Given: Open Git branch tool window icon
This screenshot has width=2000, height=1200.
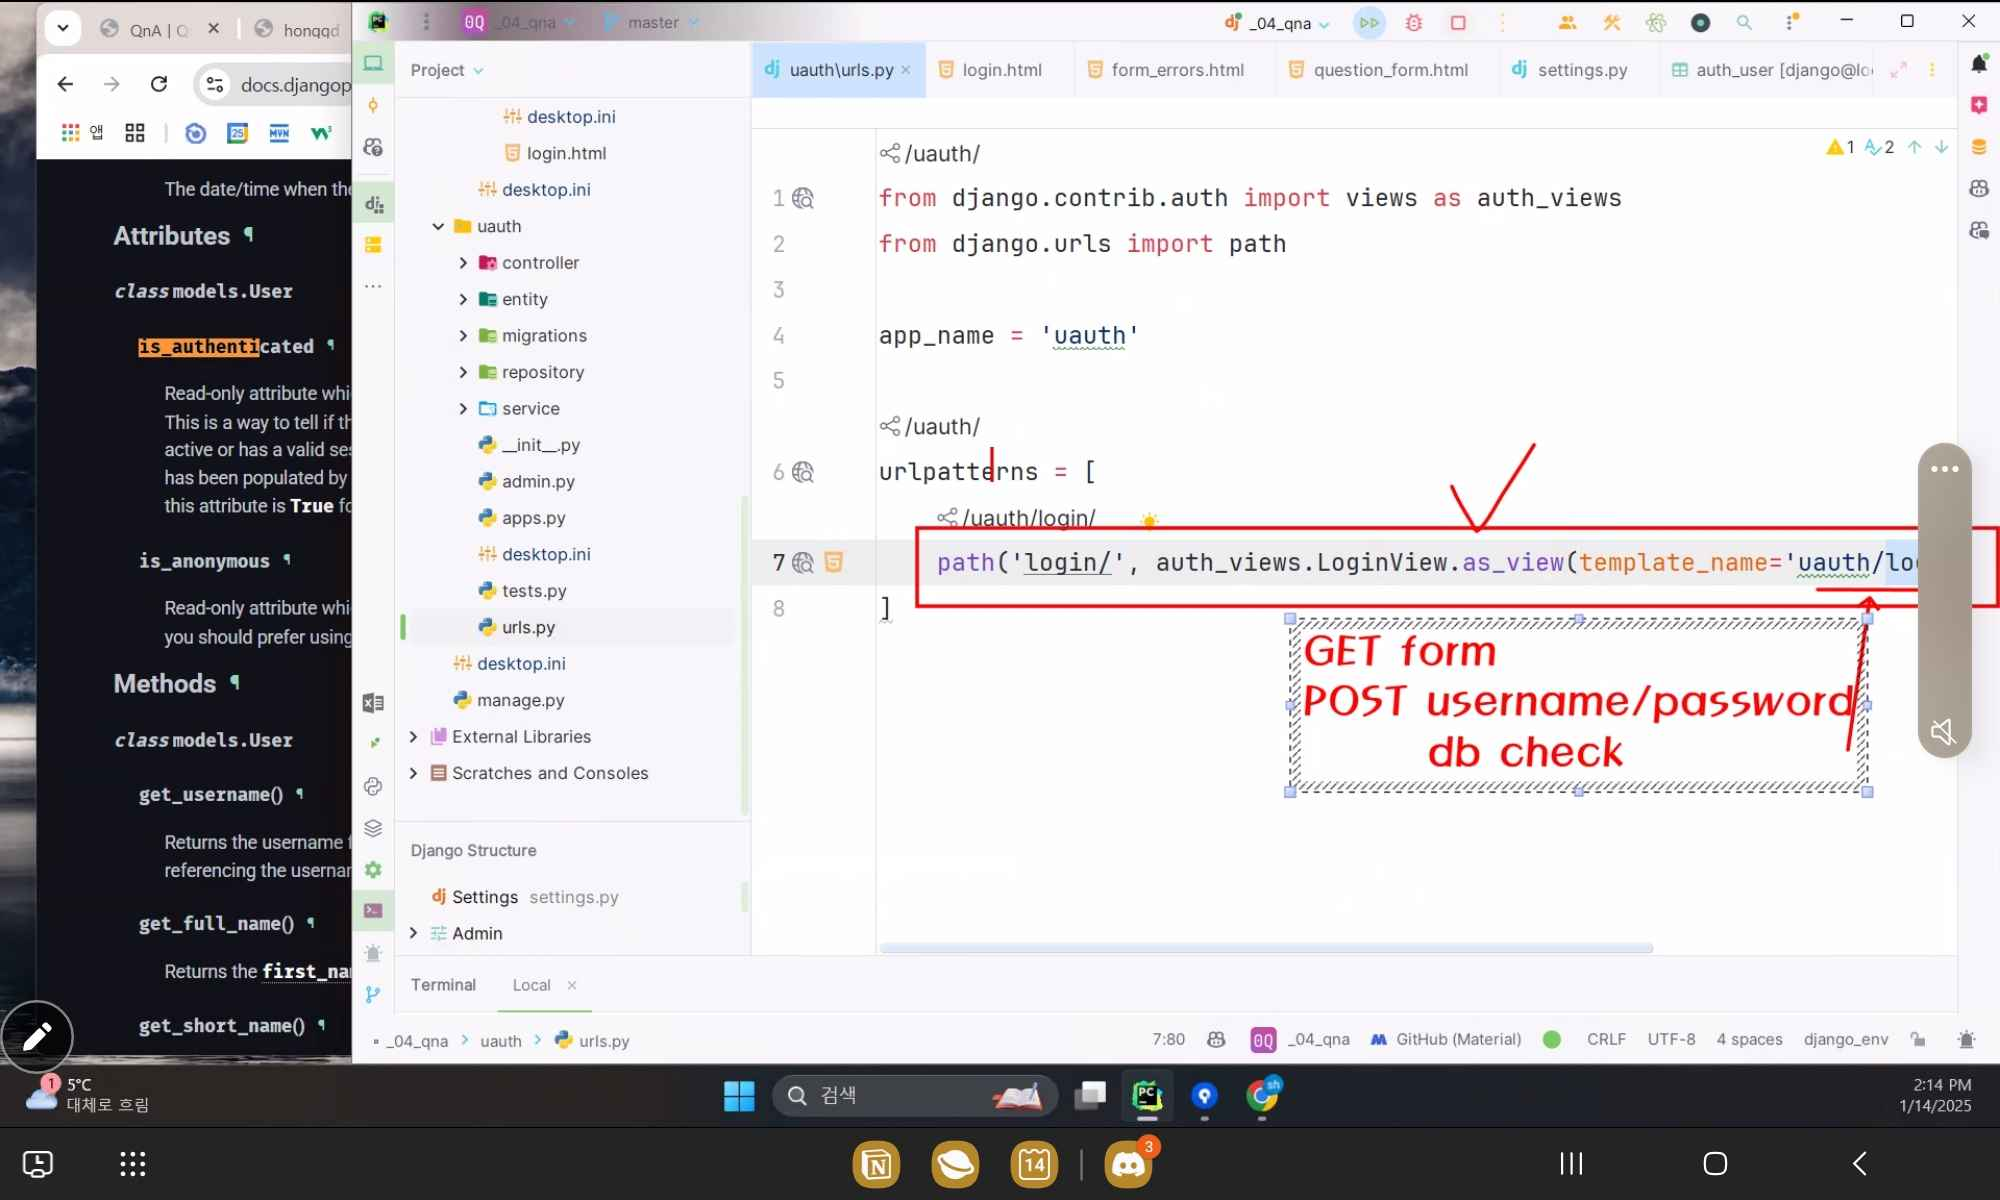Looking at the screenshot, I should pos(373,994).
